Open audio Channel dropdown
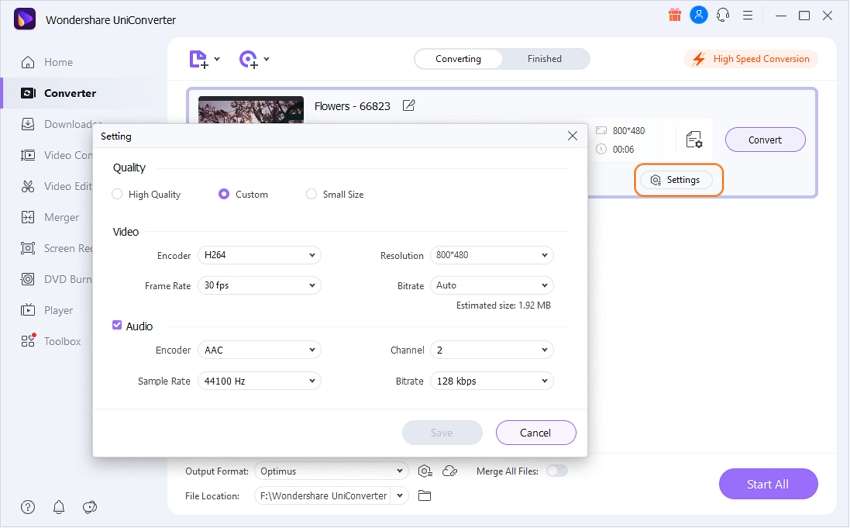 click(x=491, y=350)
